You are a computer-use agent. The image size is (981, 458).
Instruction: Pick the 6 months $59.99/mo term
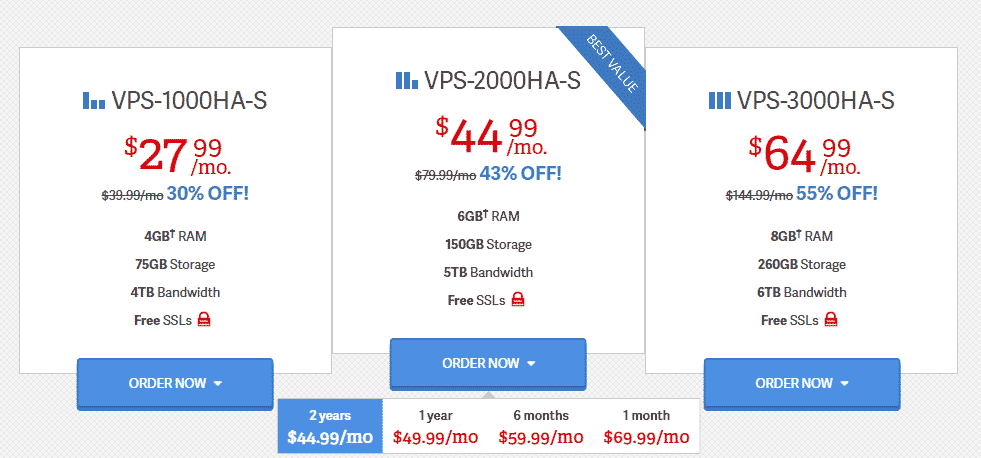pyautogui.click(x=541, y=426)
